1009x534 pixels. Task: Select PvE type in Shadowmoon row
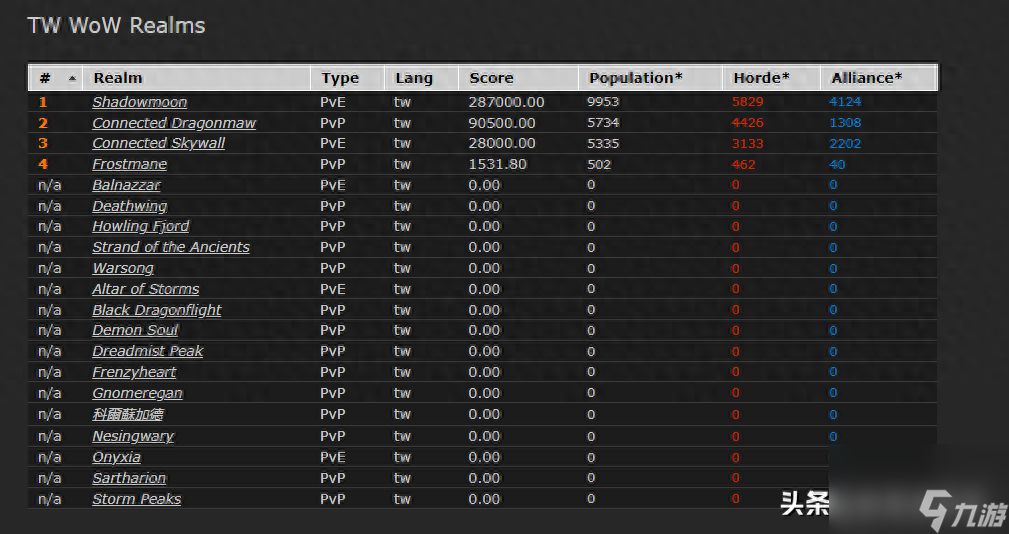[x=333, y=102]
